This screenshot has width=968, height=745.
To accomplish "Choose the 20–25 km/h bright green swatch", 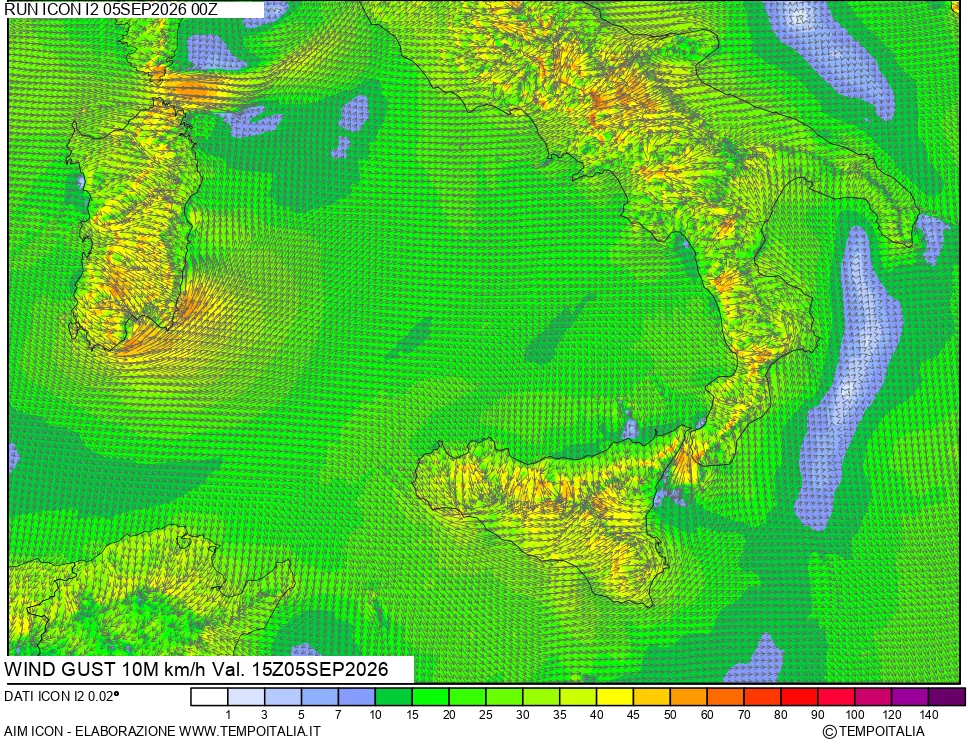I will [467, 697].
